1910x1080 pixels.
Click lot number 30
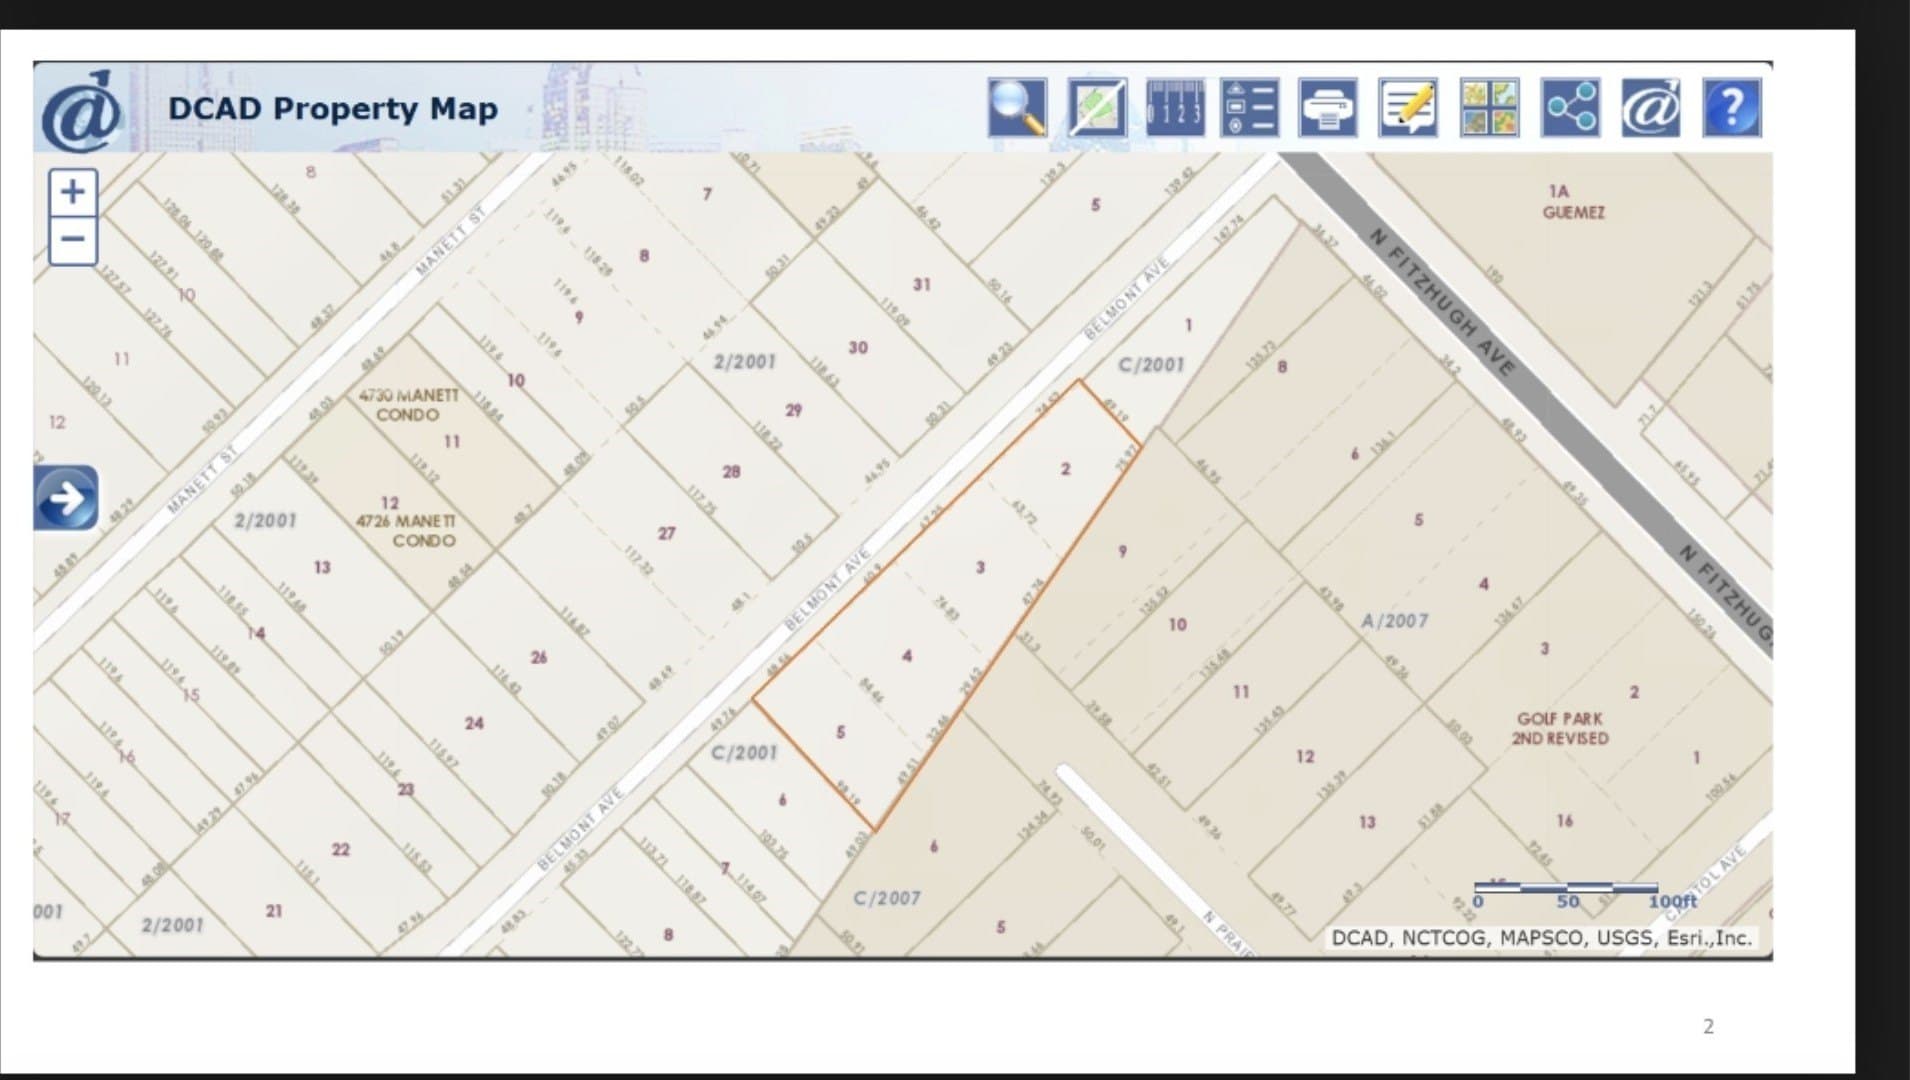click(x=858, y=348)
